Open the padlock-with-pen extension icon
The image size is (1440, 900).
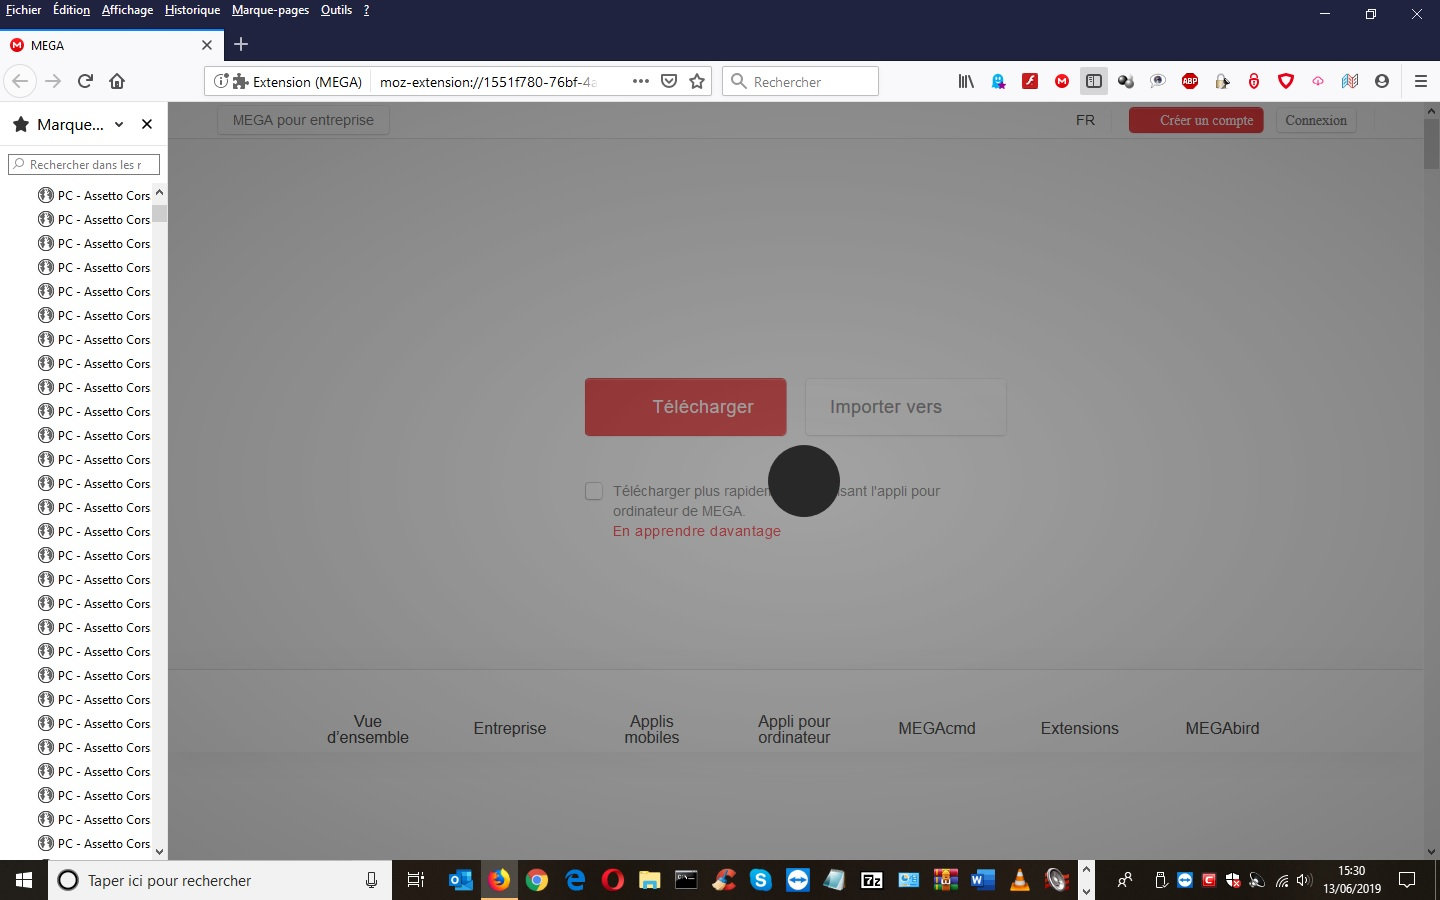coord(1222,81)
